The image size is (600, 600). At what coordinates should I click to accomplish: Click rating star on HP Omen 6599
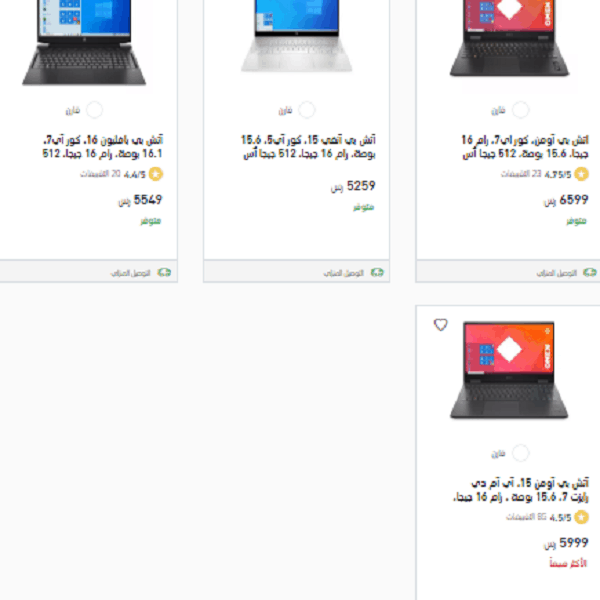point(581,174)
